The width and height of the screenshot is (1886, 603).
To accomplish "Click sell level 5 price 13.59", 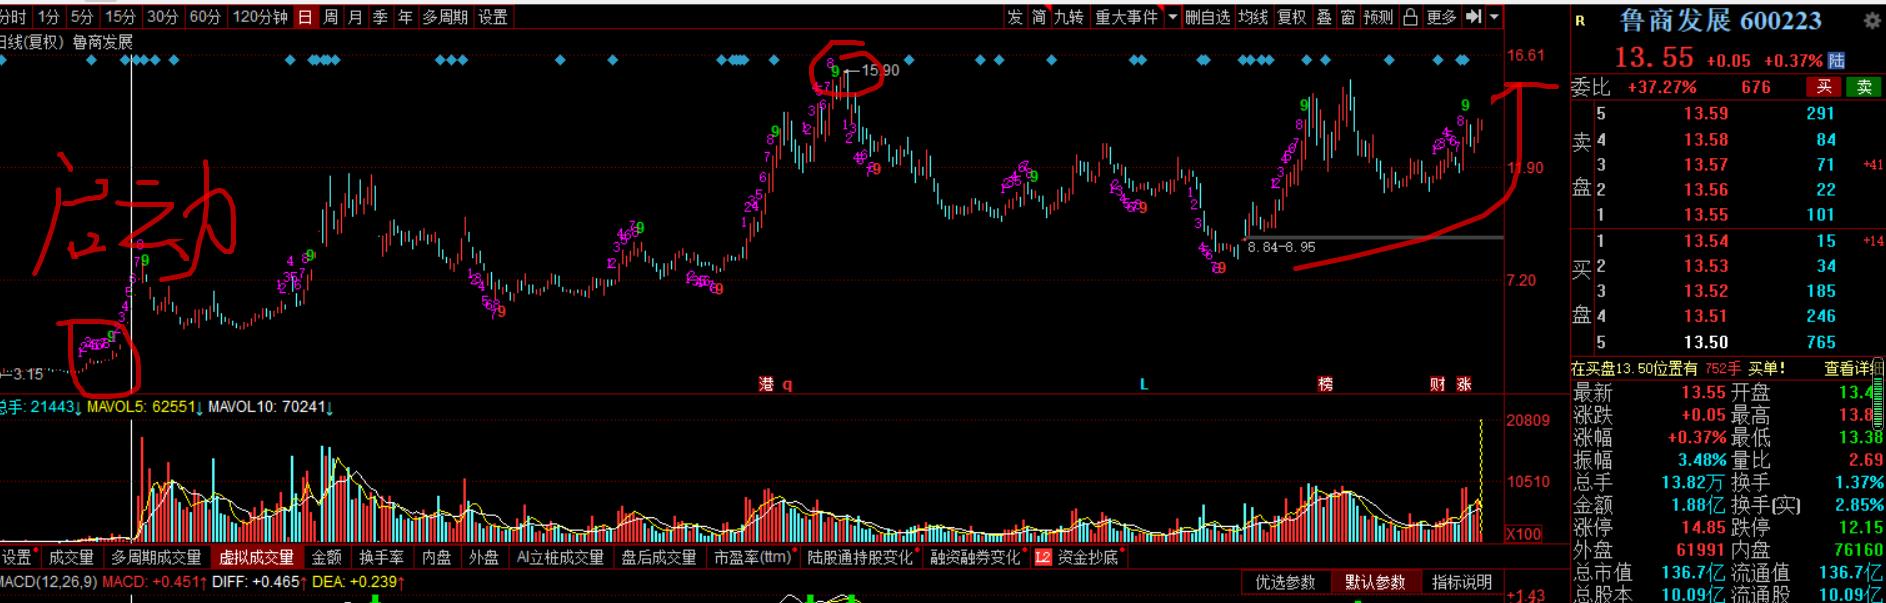I will [1705, 114].
